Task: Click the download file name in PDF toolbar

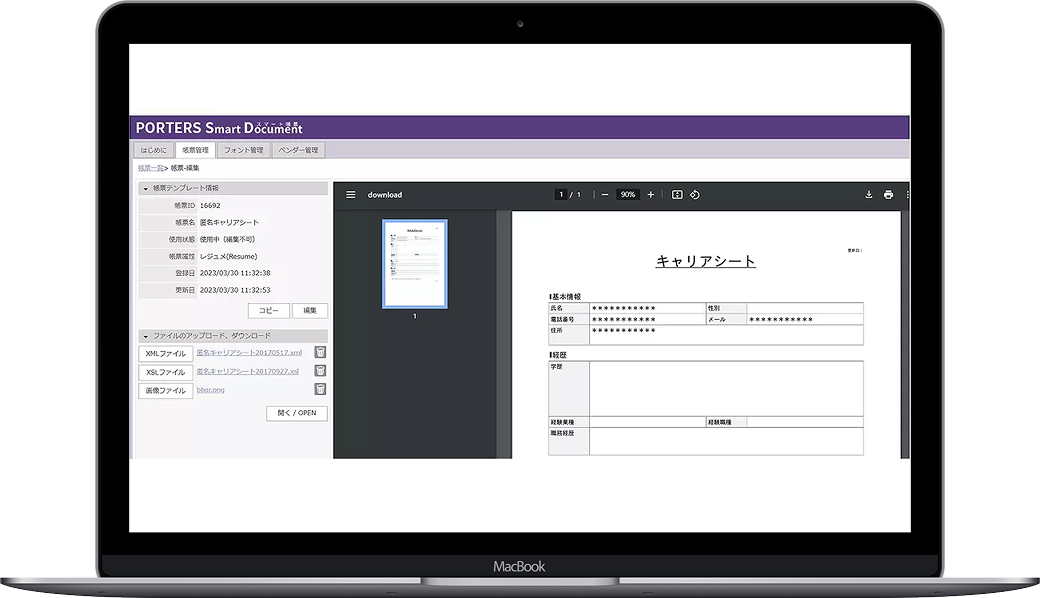Action: pyautogui.click(x=385, y=195)
